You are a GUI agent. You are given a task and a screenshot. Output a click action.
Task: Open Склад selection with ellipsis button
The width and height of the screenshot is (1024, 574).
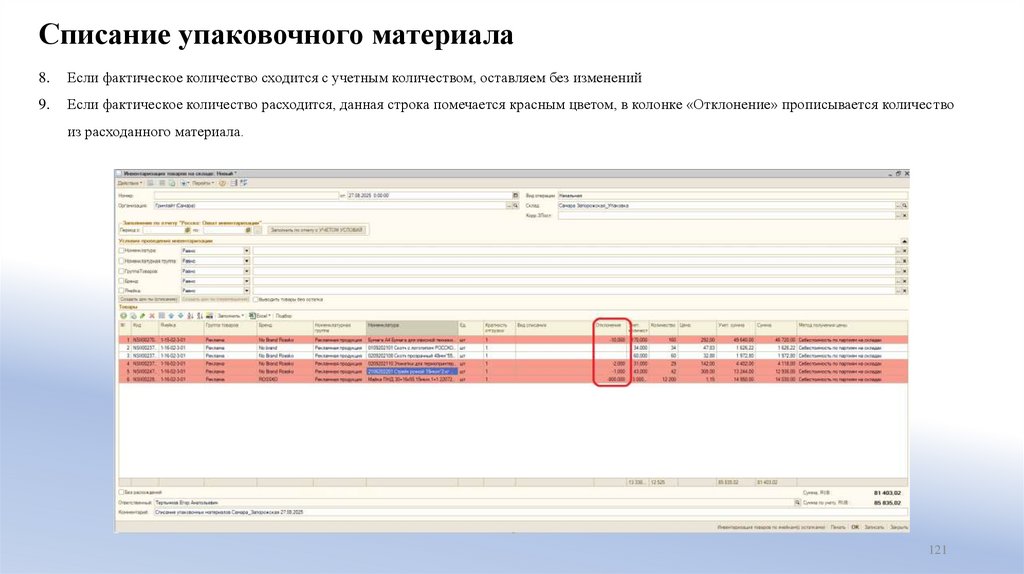tap(898, 206)
